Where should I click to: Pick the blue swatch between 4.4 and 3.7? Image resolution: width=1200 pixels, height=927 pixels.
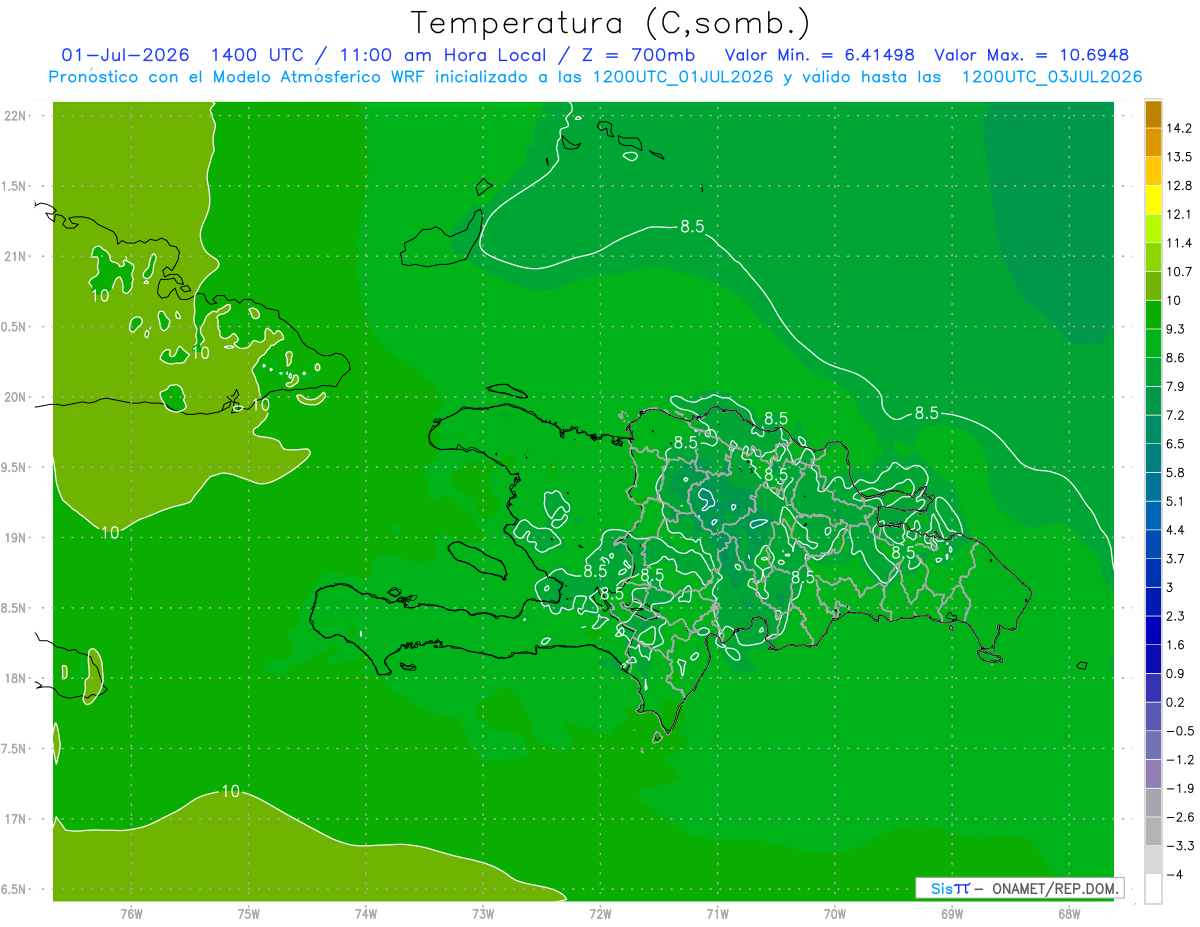pyautogui.click(x=1153, y=545)
